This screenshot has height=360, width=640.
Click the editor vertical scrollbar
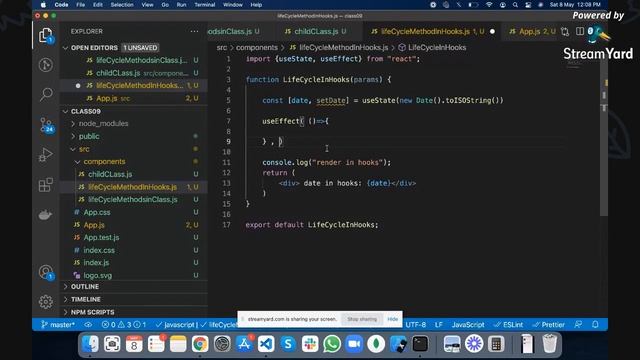604,135
